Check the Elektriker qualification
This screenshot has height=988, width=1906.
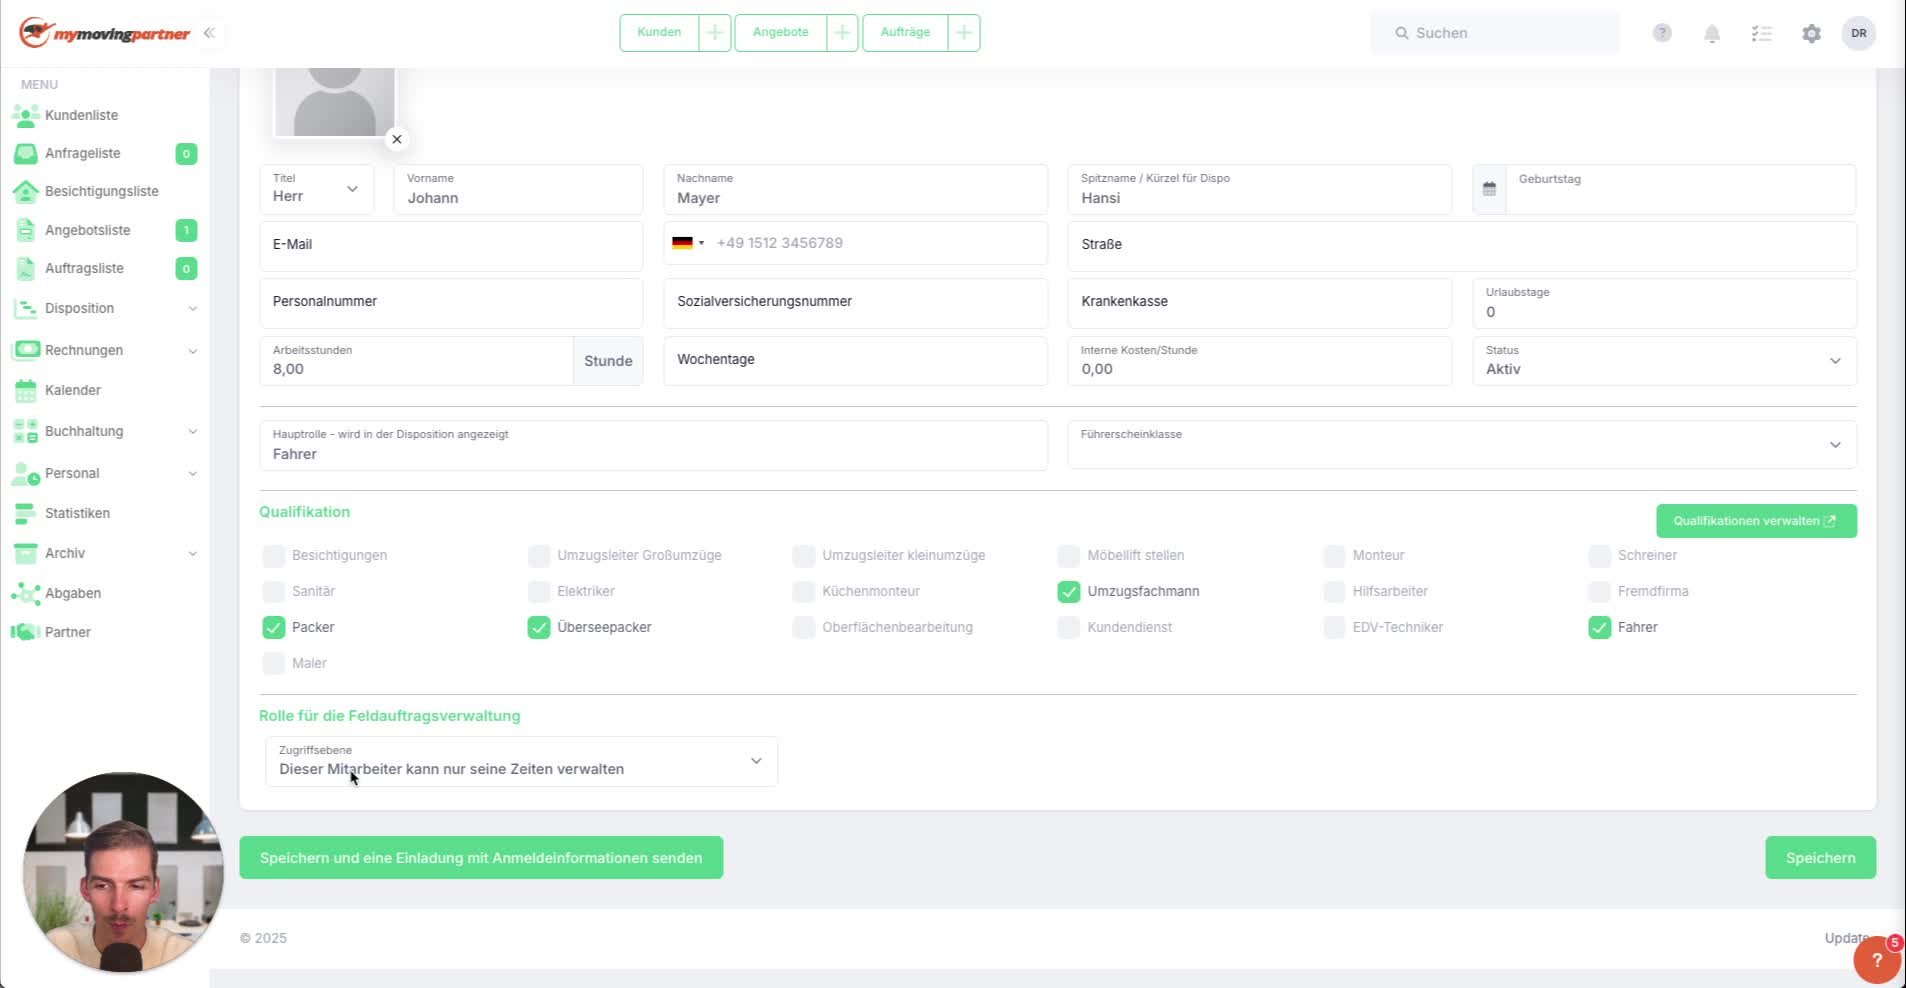click(539, 592)
